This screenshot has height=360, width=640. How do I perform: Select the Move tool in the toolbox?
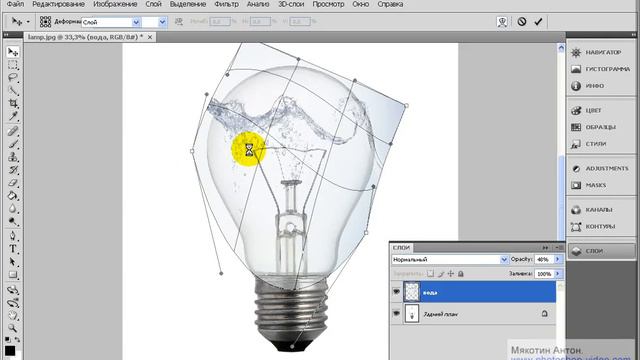click(13, 52)
